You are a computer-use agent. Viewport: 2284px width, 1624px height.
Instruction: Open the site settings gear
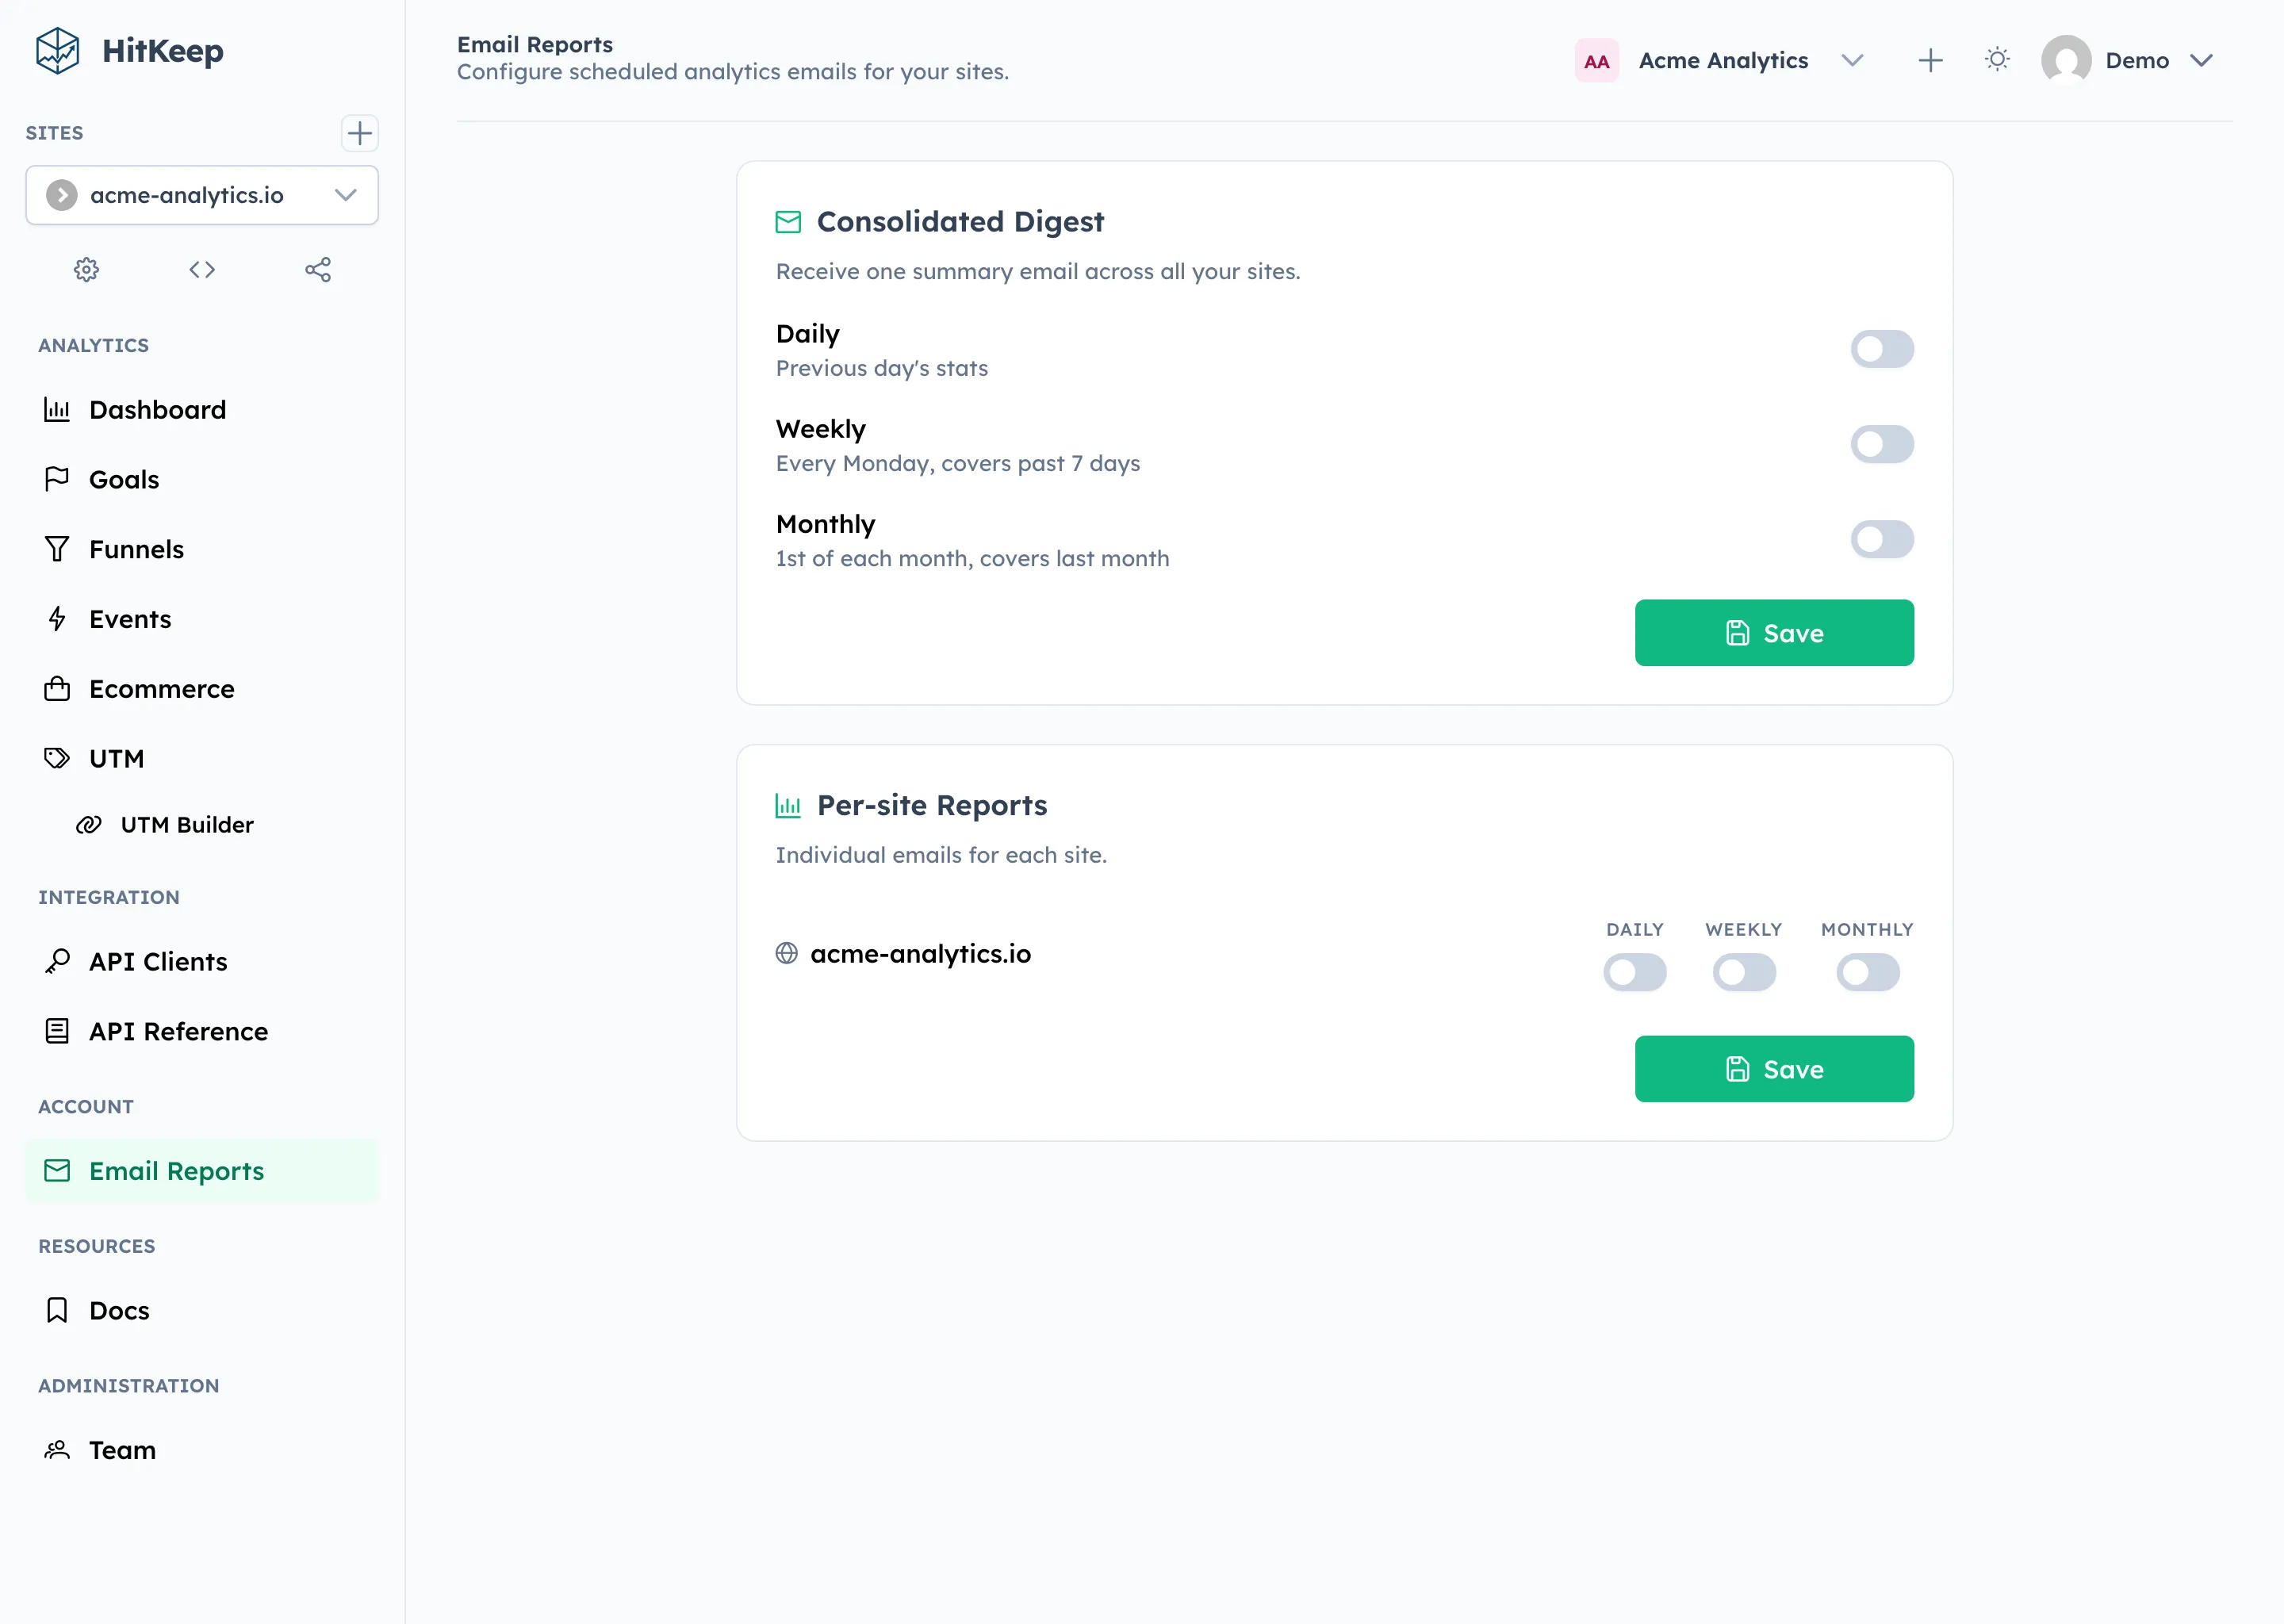[86, 269]
